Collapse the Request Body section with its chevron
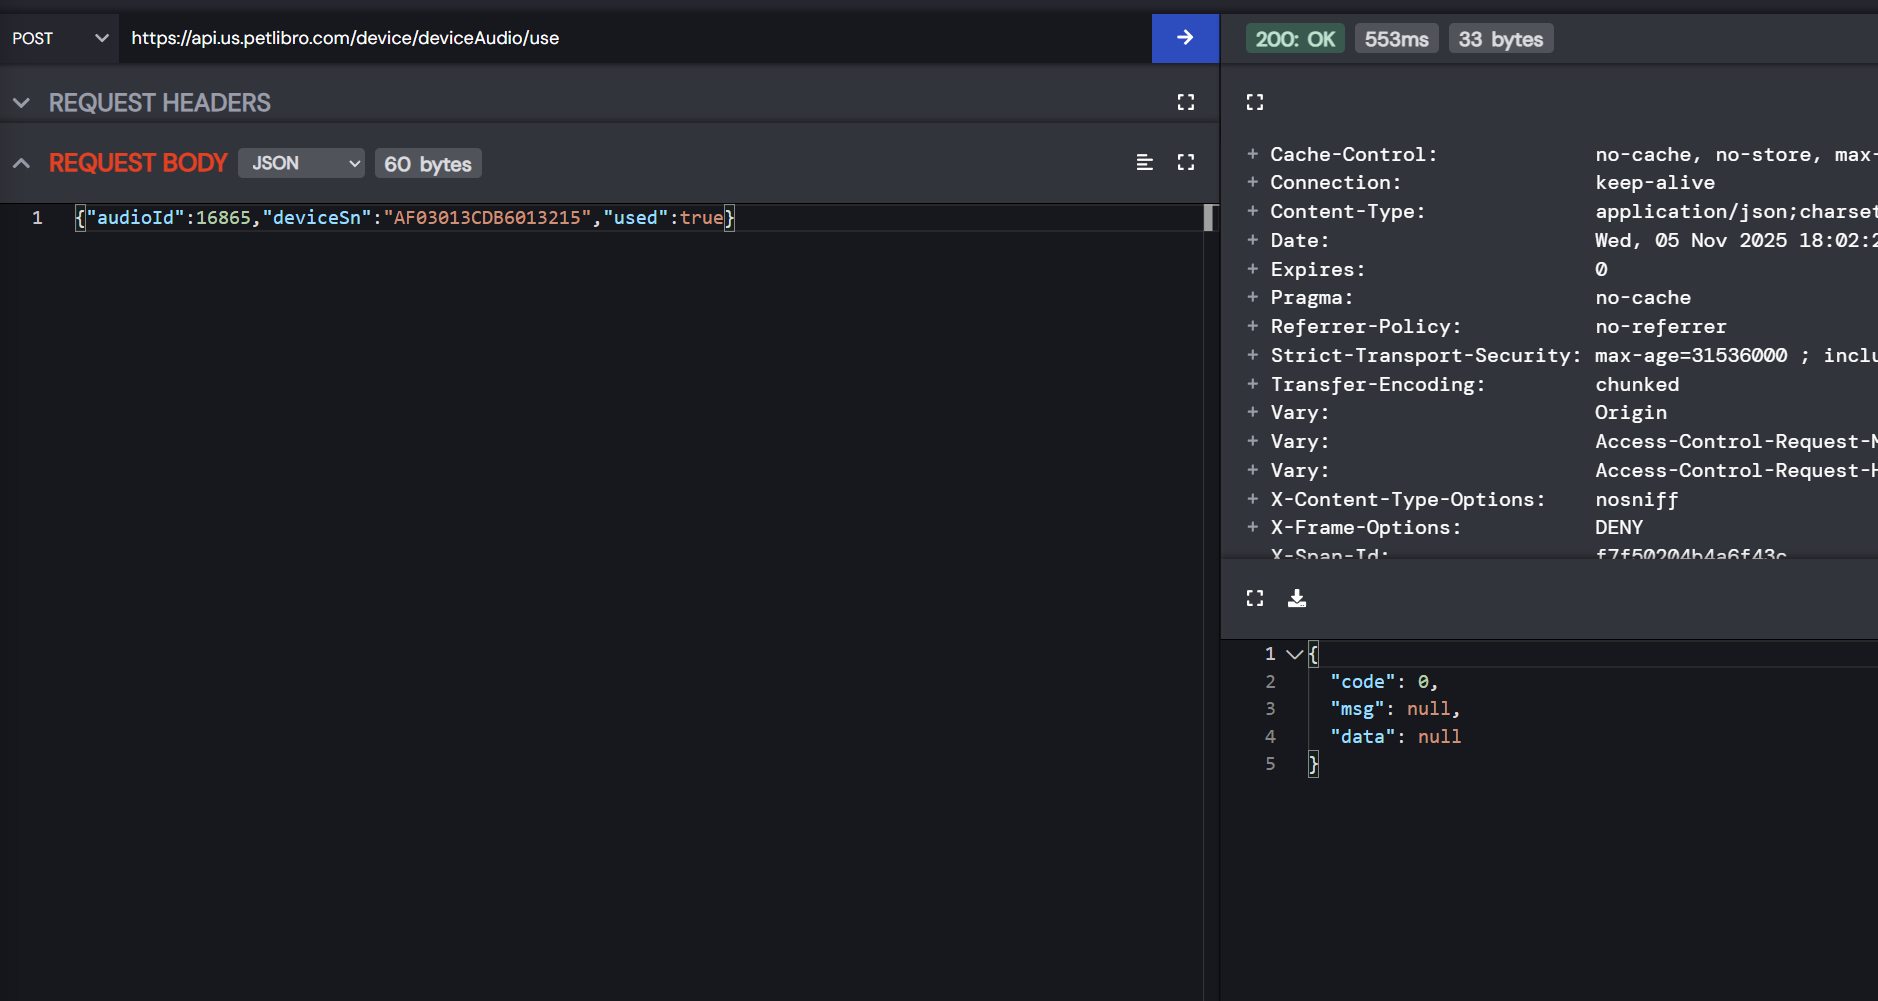1878x1001 pixels. 20,162
